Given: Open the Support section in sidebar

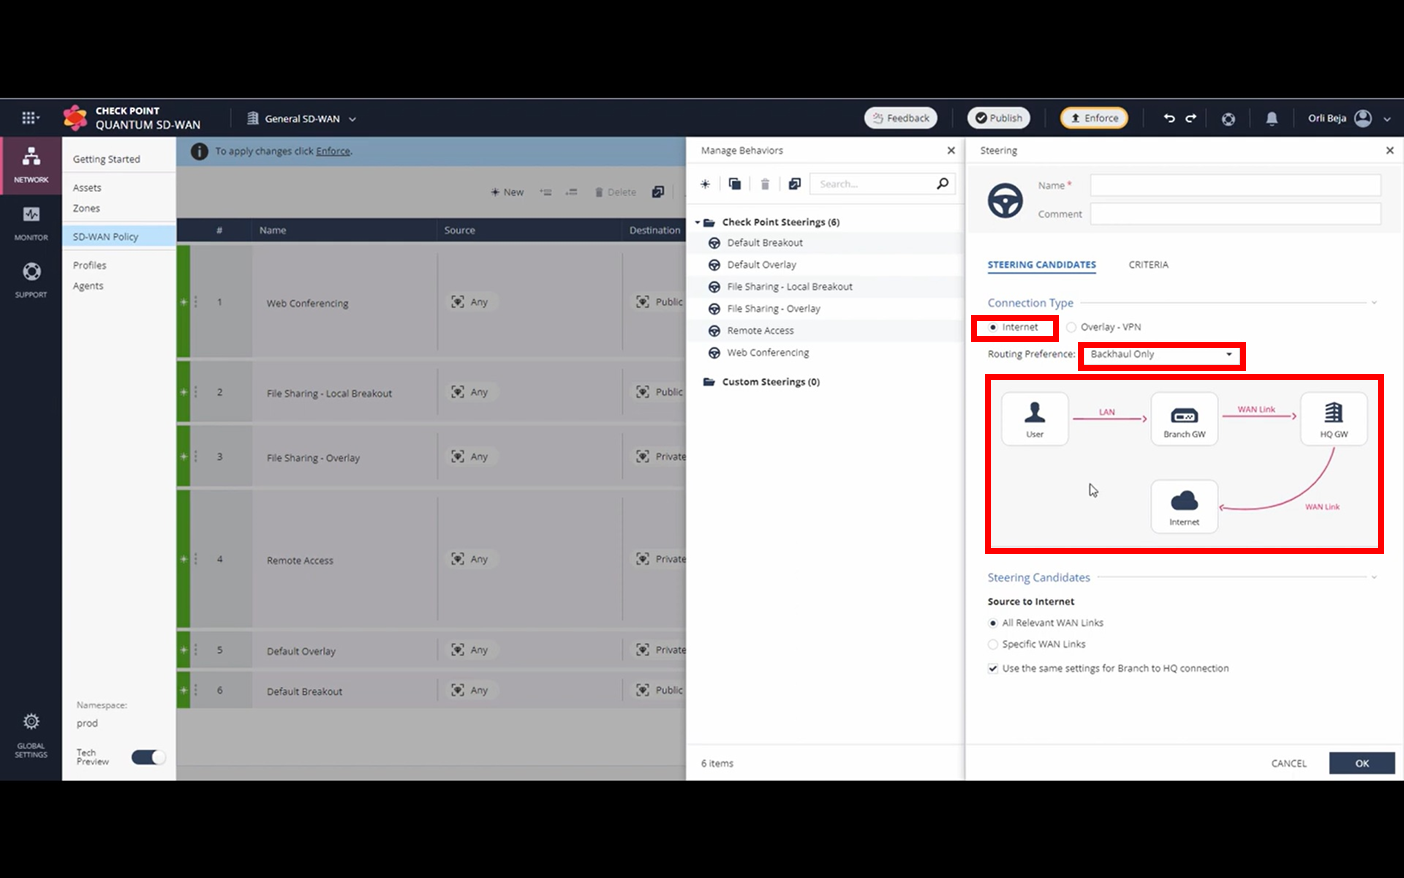Looking at the screenshot, I should coord(31,280).
